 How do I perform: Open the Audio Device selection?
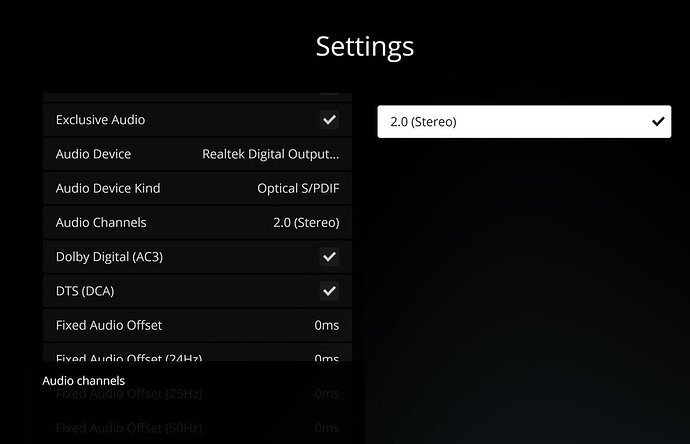point(198,154)
